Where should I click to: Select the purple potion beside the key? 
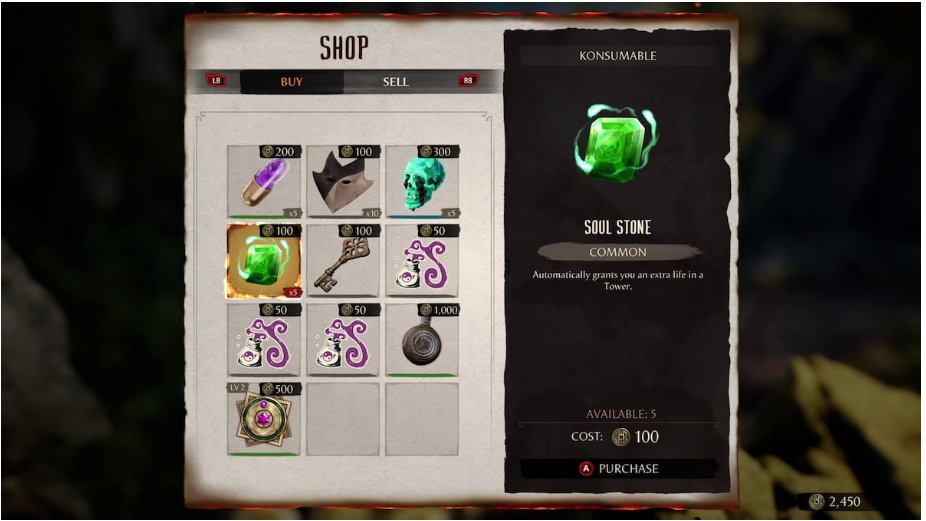click(422, 260)
